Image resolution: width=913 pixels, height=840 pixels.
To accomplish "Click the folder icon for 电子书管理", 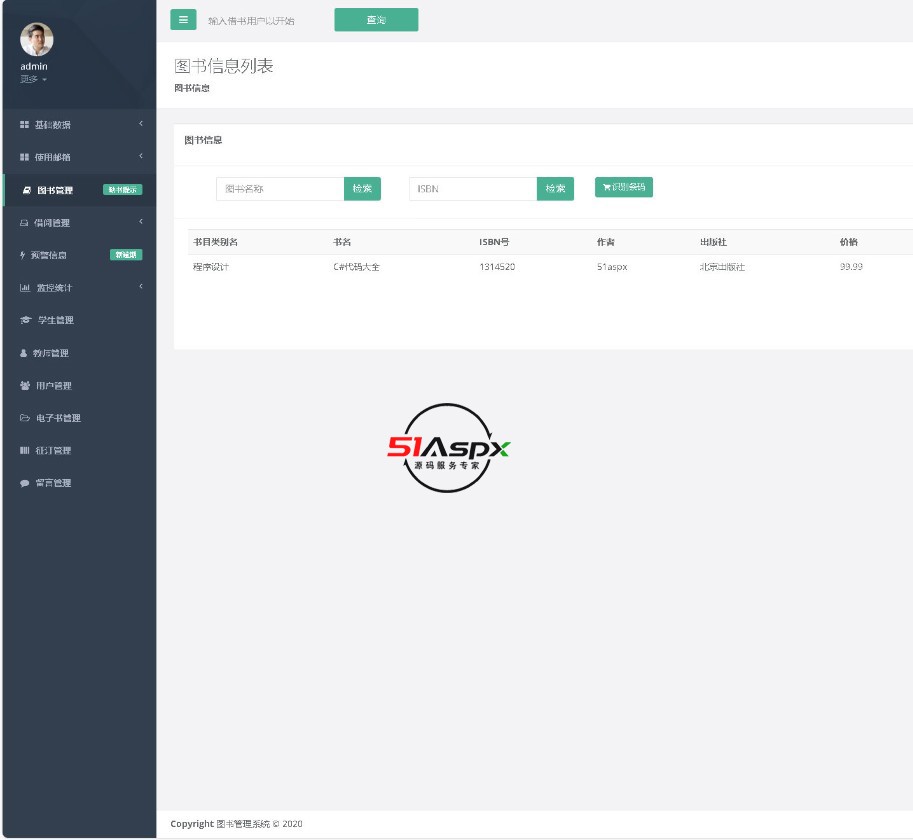I will pyautogui.click(x=25, y=418).
